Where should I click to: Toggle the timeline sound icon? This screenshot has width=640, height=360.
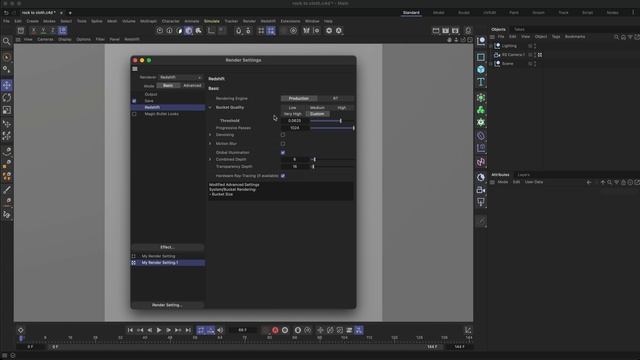[x=220, y=330]
